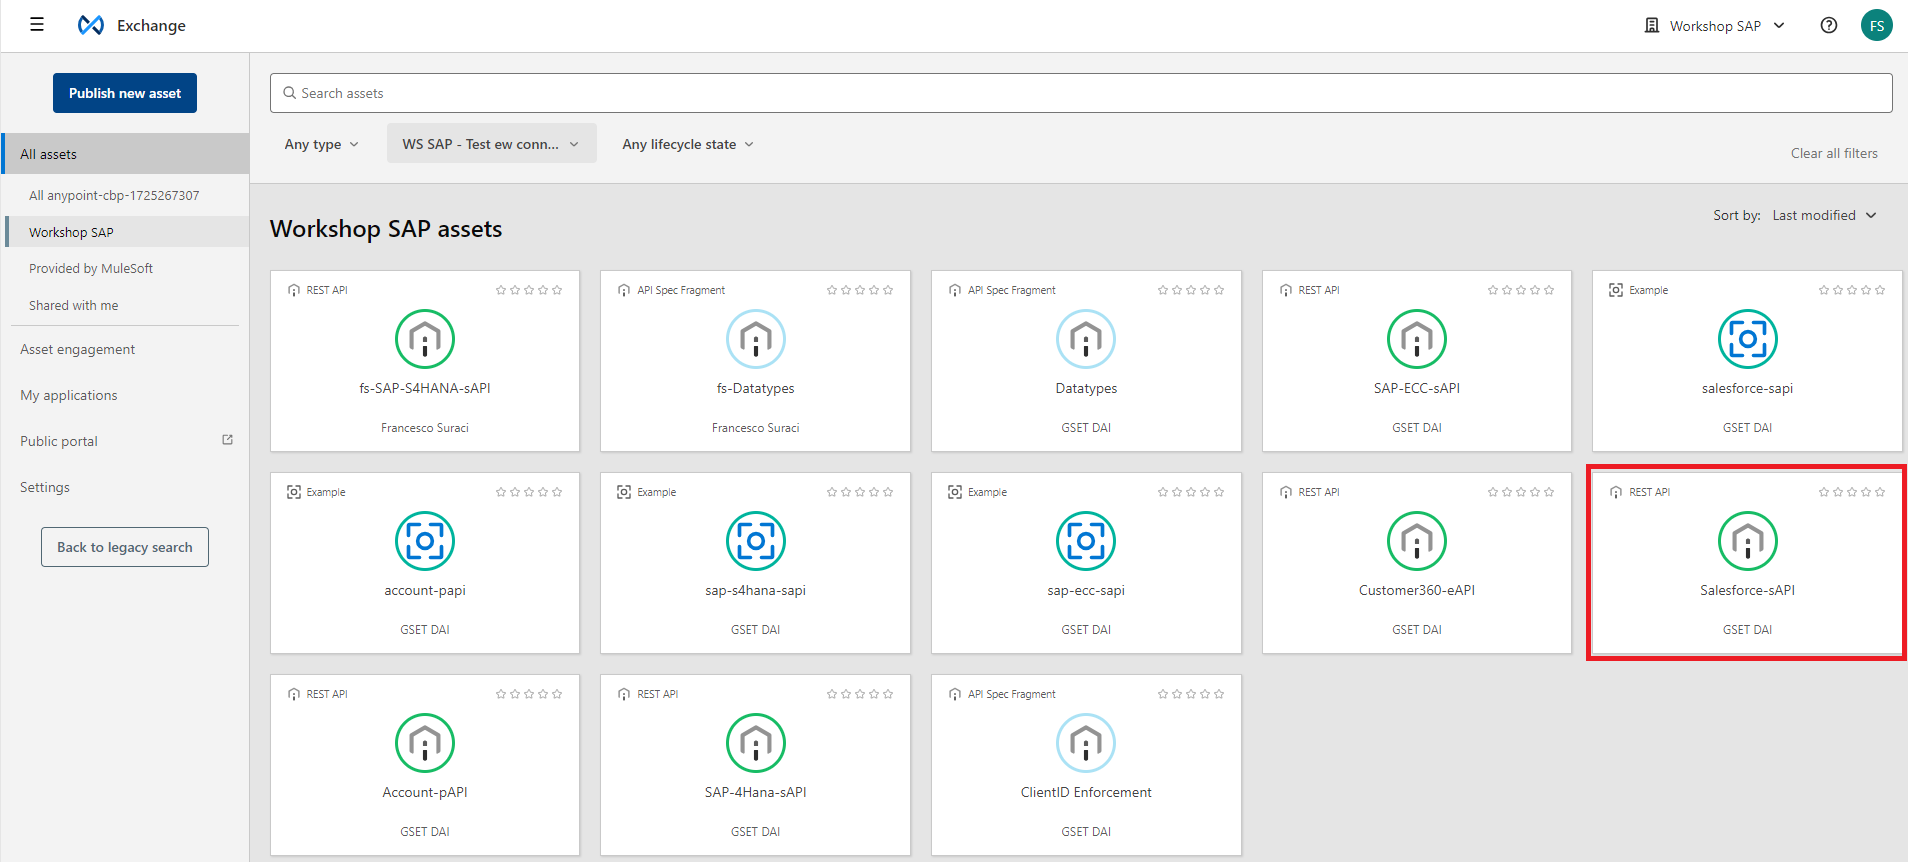Expand the Any lifecycle state dropdown
Screen dimensions: 1908x862
688,144
